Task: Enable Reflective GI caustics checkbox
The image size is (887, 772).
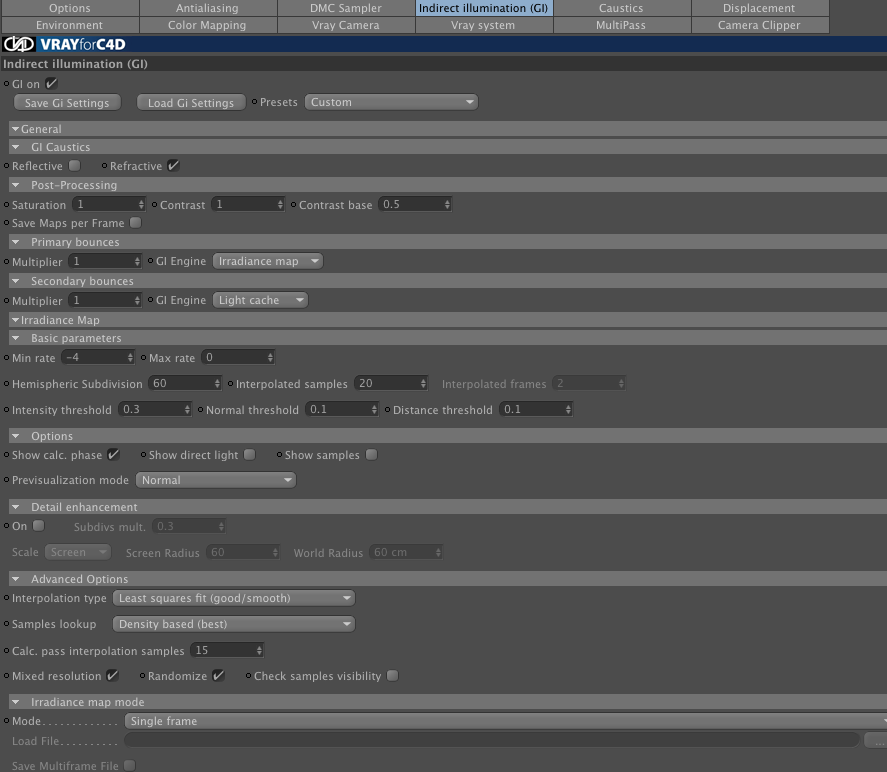Action: pos(74,166)
